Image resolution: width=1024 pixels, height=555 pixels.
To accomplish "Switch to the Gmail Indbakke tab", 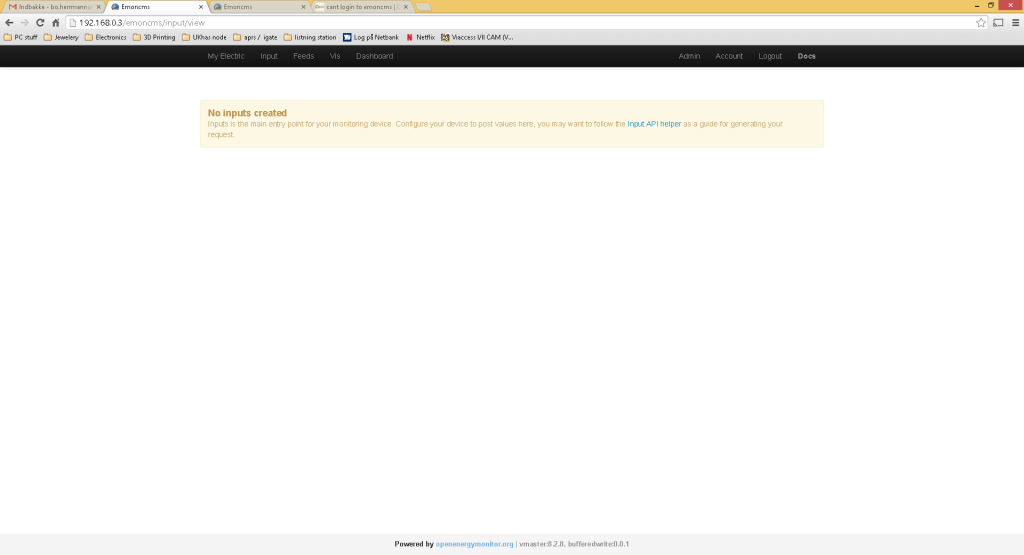I will point(52,7).
